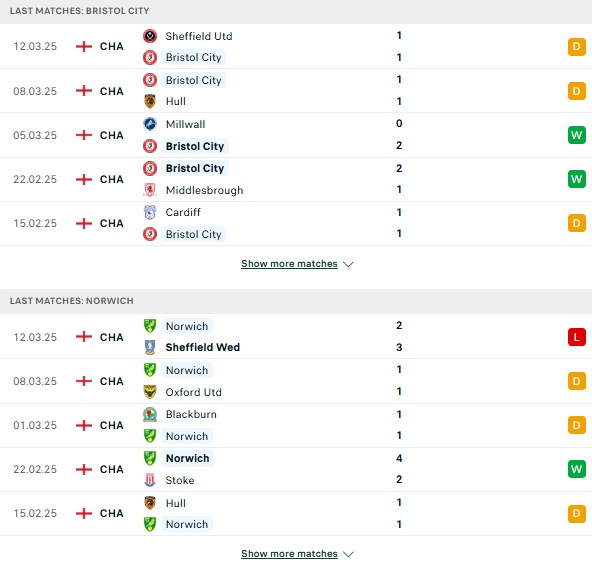Click the Millwall club crest icon

[150, 124]
